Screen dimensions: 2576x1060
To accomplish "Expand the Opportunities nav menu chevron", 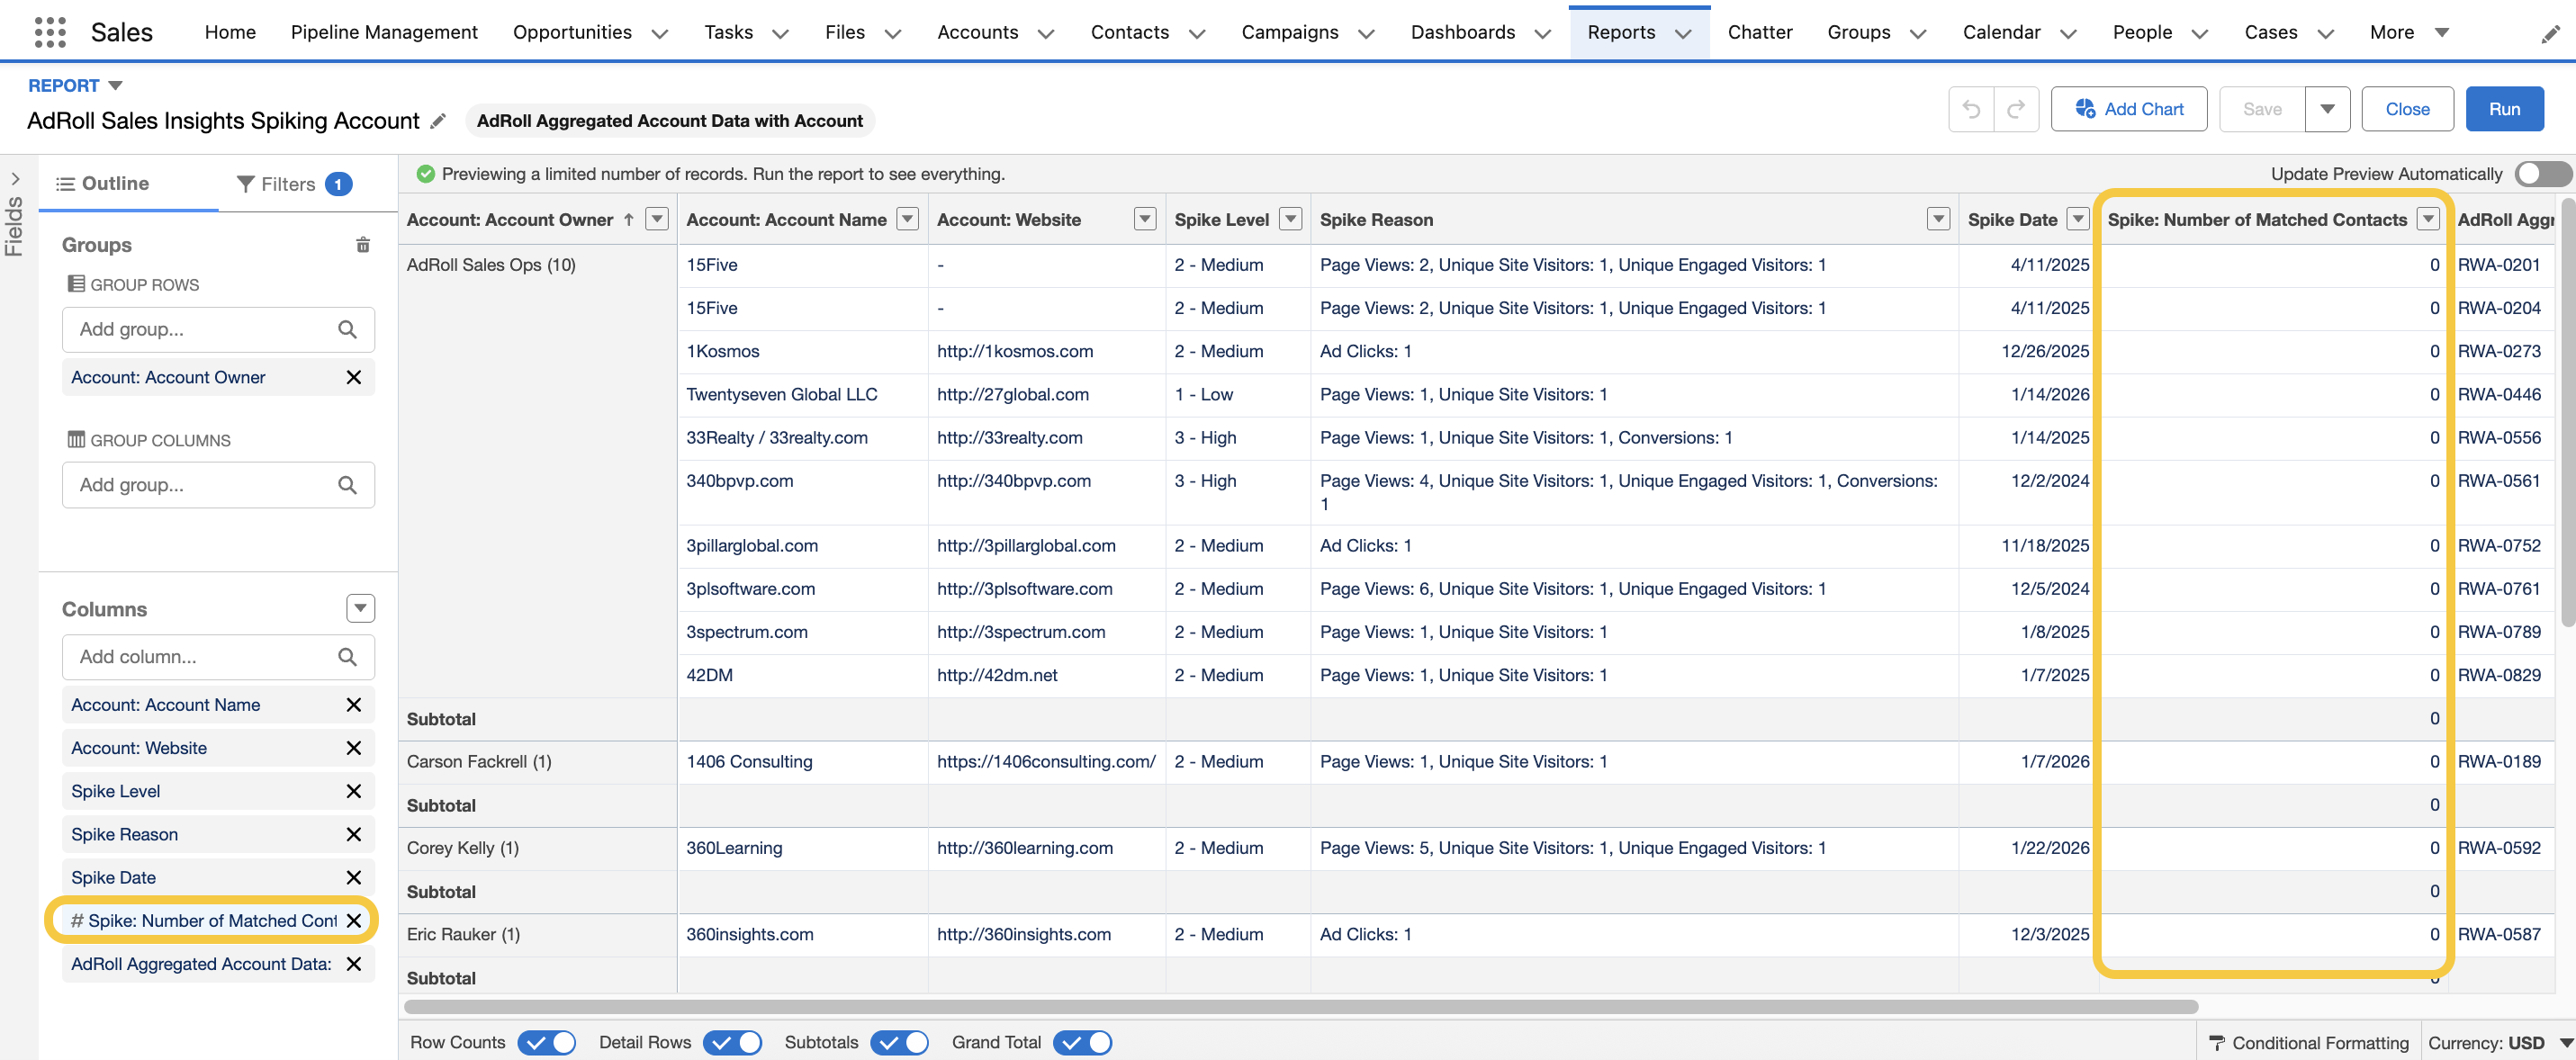I will tap(660, 33).
